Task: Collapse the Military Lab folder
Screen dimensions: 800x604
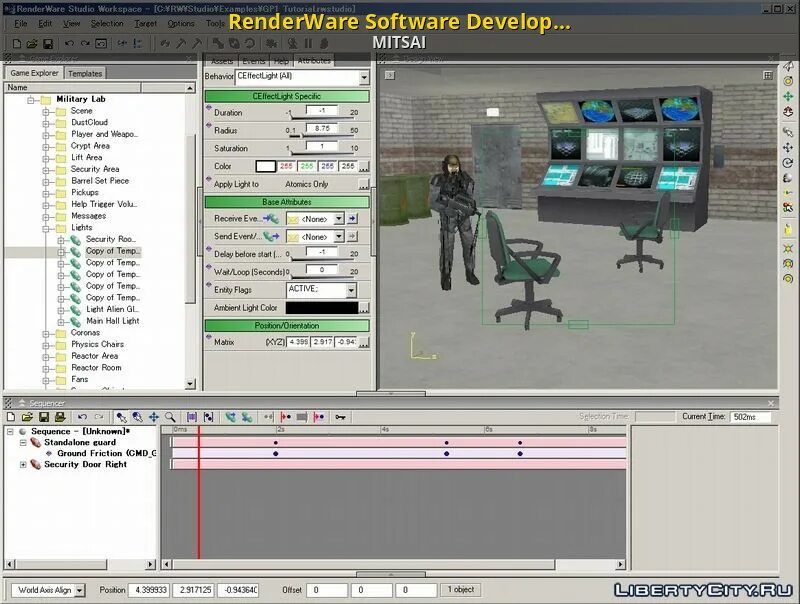Action: click(x=31, y=99)
